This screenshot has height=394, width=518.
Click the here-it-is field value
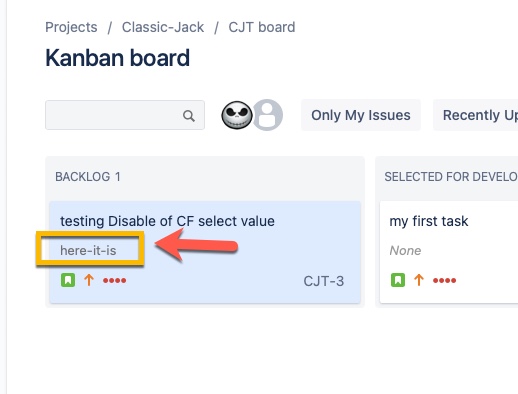88,250
